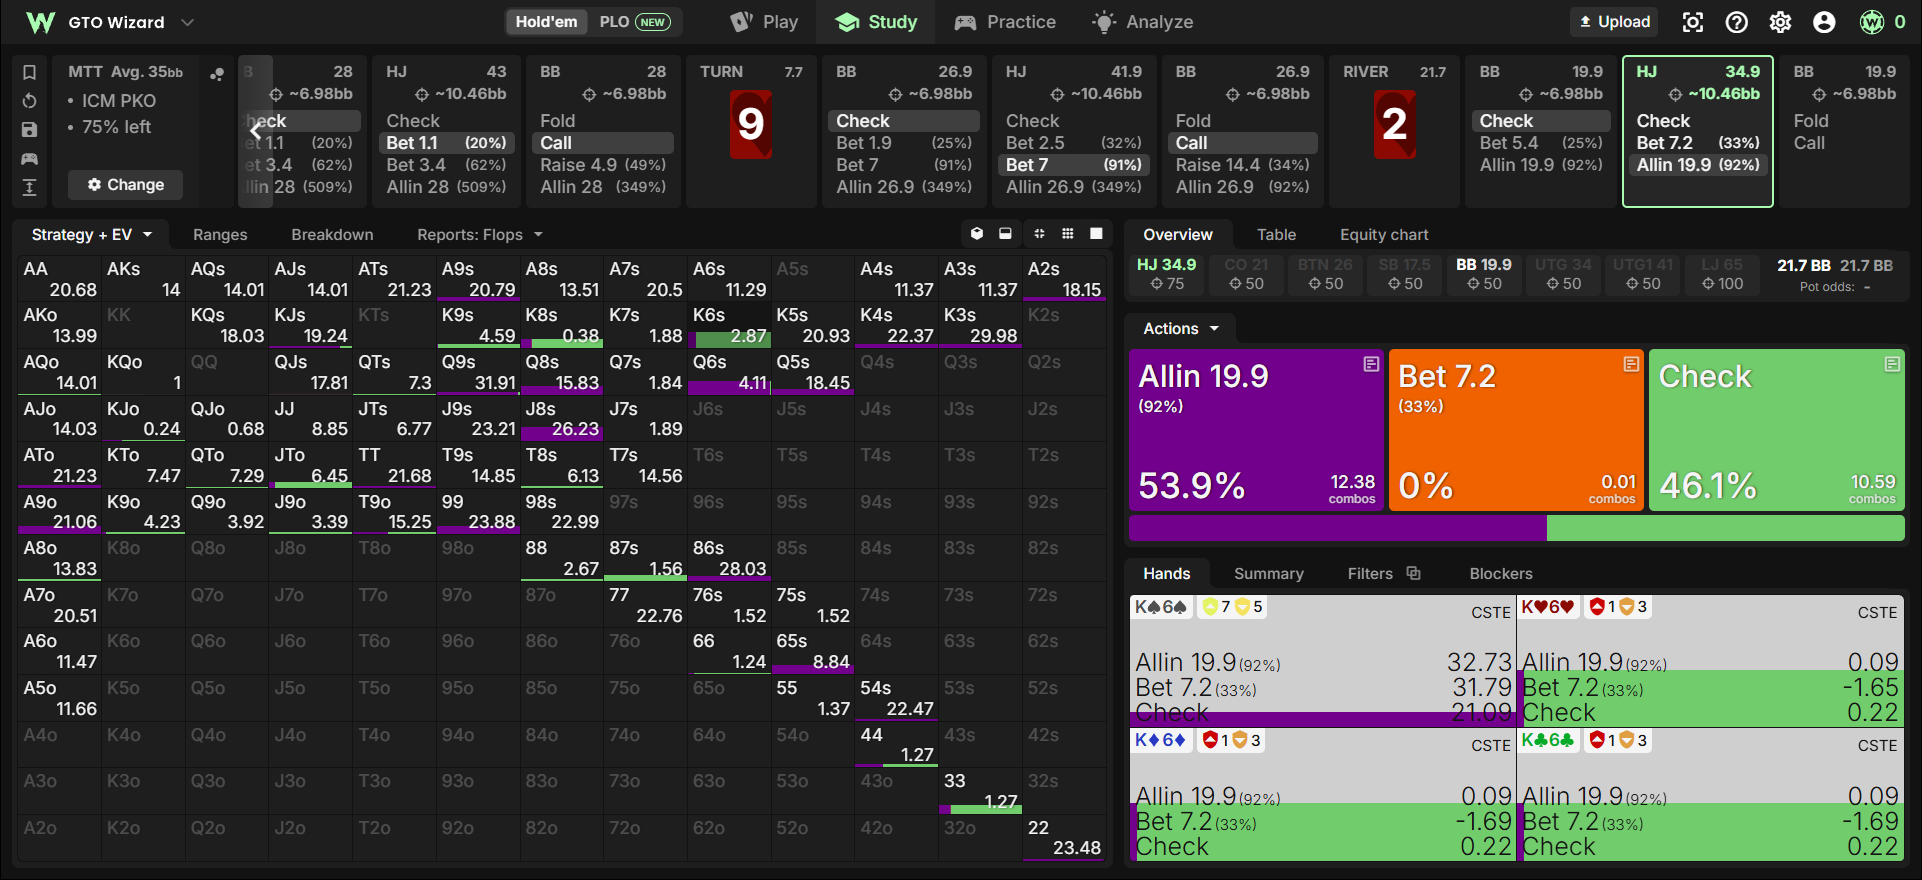The height and width of the screenshot is (880, 1922).
Task: Click the reset circular-arrow icon in sidebar
Action: tap(29, 101)
